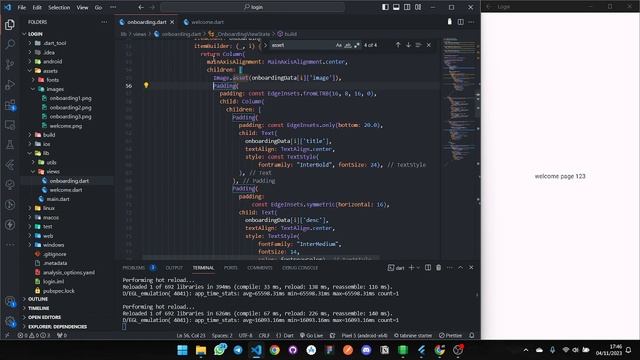Viewport: 640px width, 360px height.
Task: Maximize the panel with the chevron-up icon
Action: click(x=460, y=268)
